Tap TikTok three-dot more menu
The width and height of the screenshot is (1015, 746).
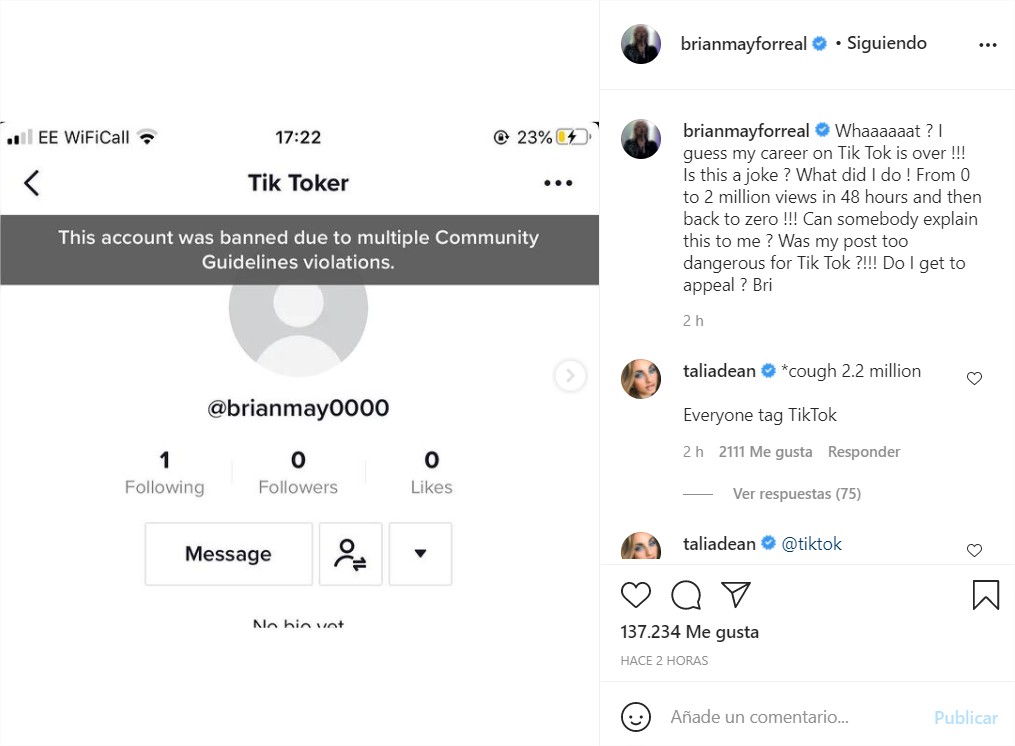pyautogui.click(x=558, y=183)
